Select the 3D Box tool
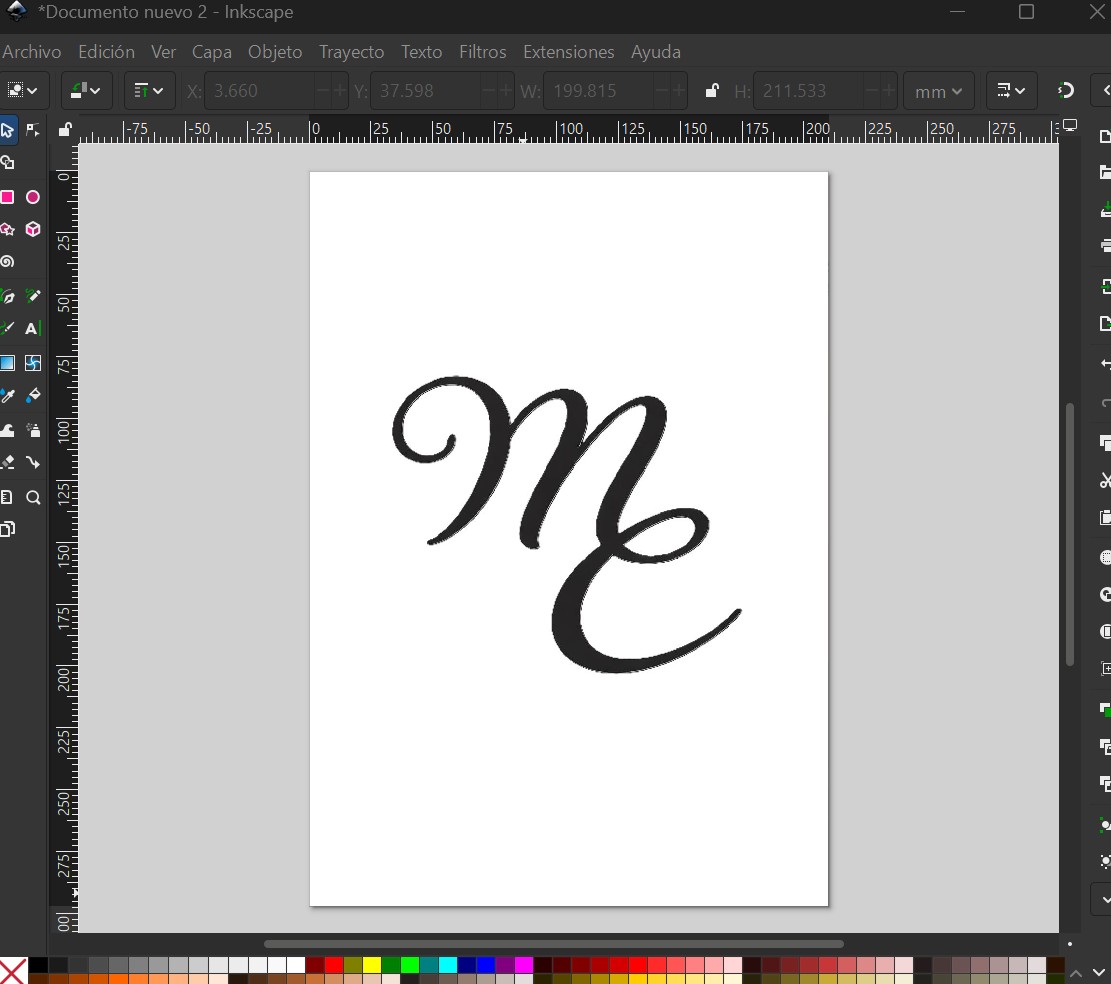1111x984 pixels. click(33, 230)
